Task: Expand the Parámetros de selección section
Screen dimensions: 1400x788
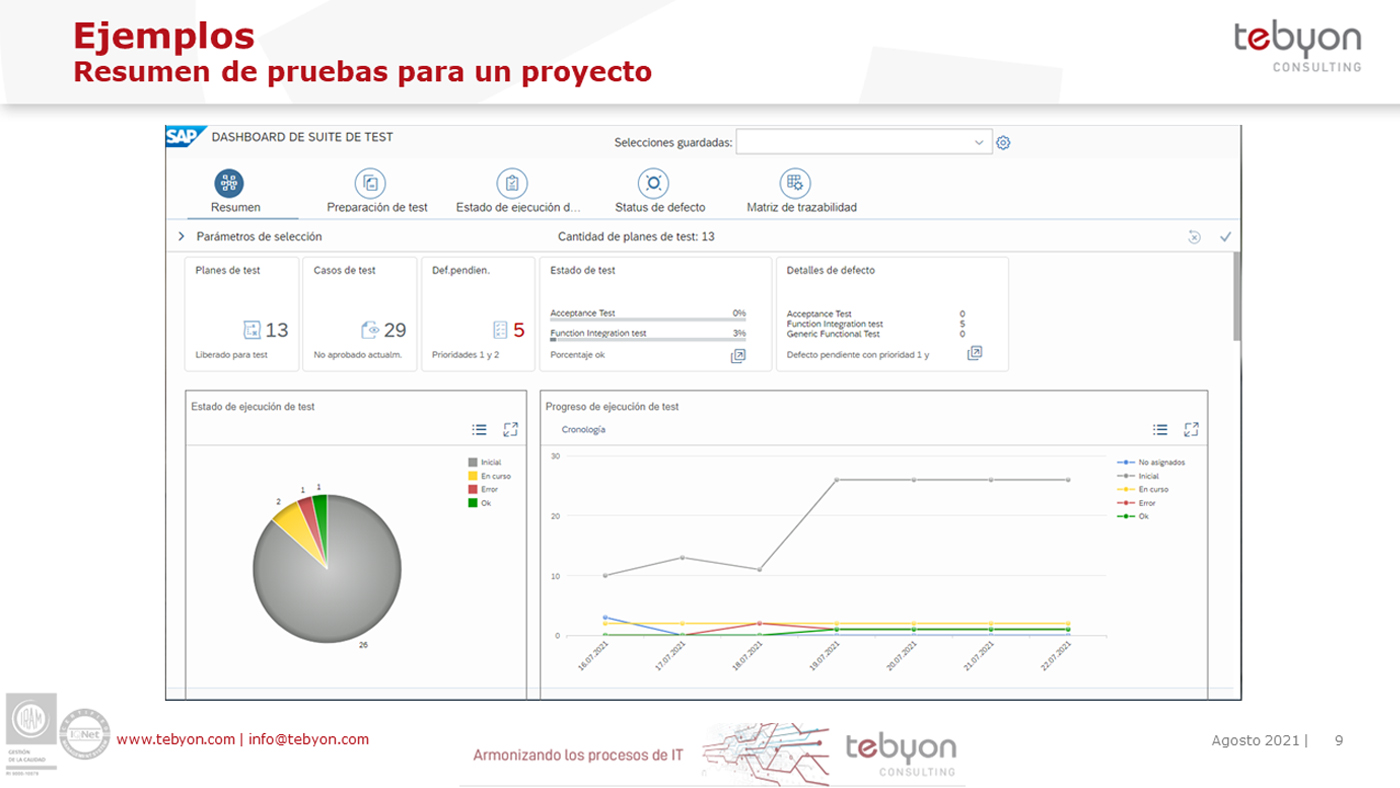Action: 182,236
